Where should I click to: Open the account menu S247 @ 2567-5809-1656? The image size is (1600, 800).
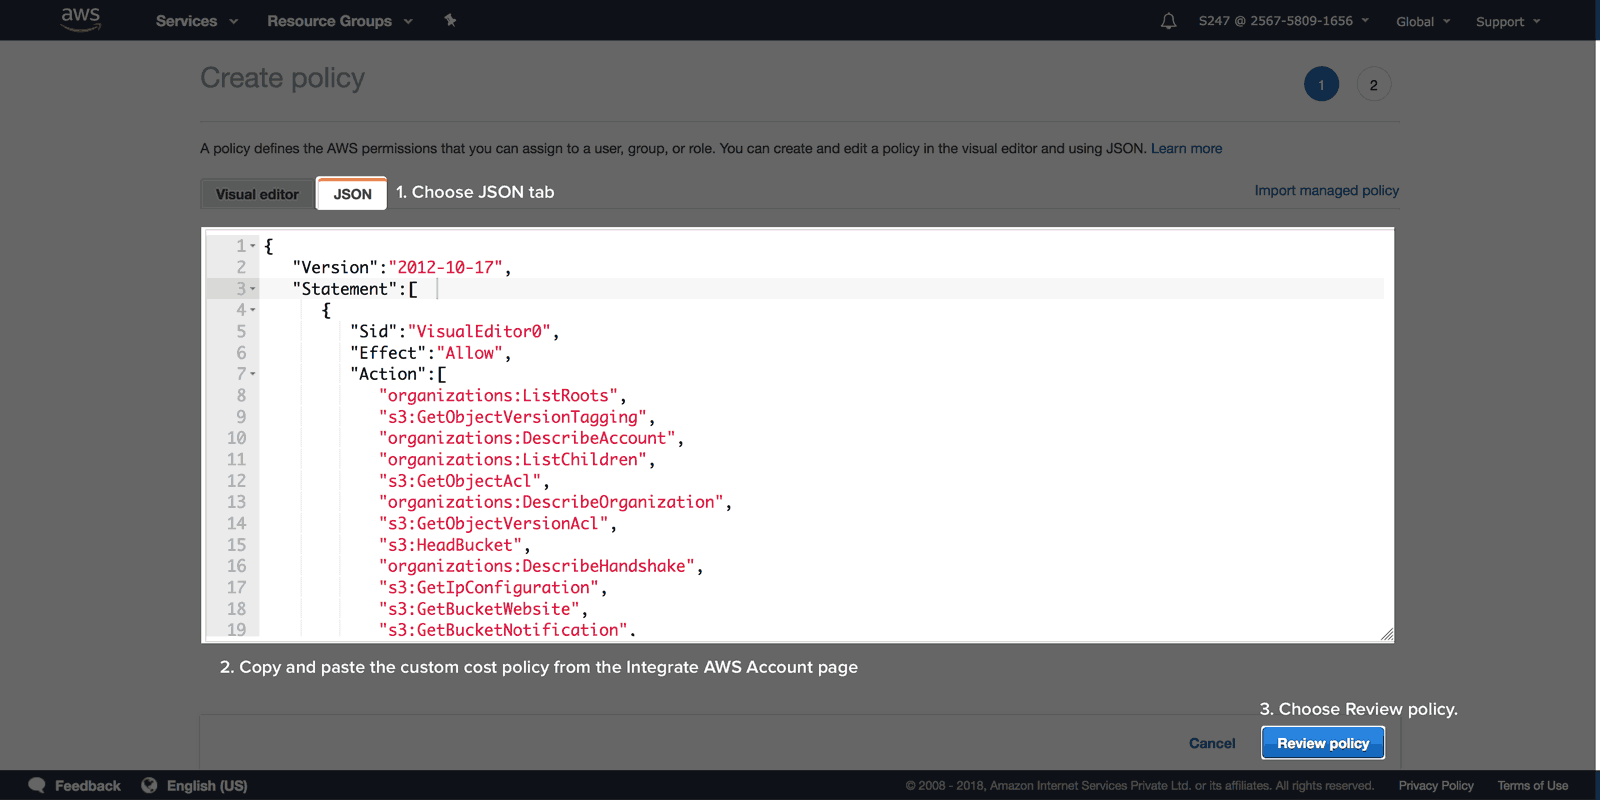tap(1284, 21)
